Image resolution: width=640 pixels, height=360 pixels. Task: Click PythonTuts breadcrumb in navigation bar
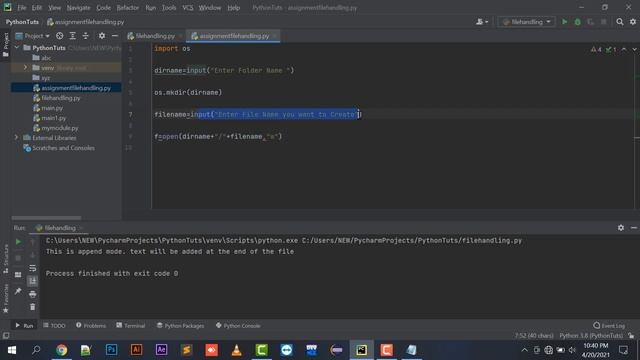click(22, 22)
